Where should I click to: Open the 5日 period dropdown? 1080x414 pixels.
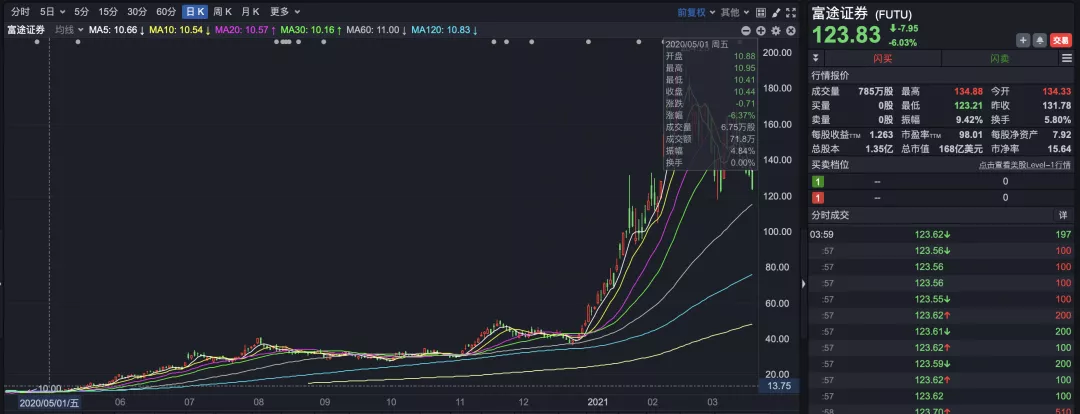coord(52,12)
